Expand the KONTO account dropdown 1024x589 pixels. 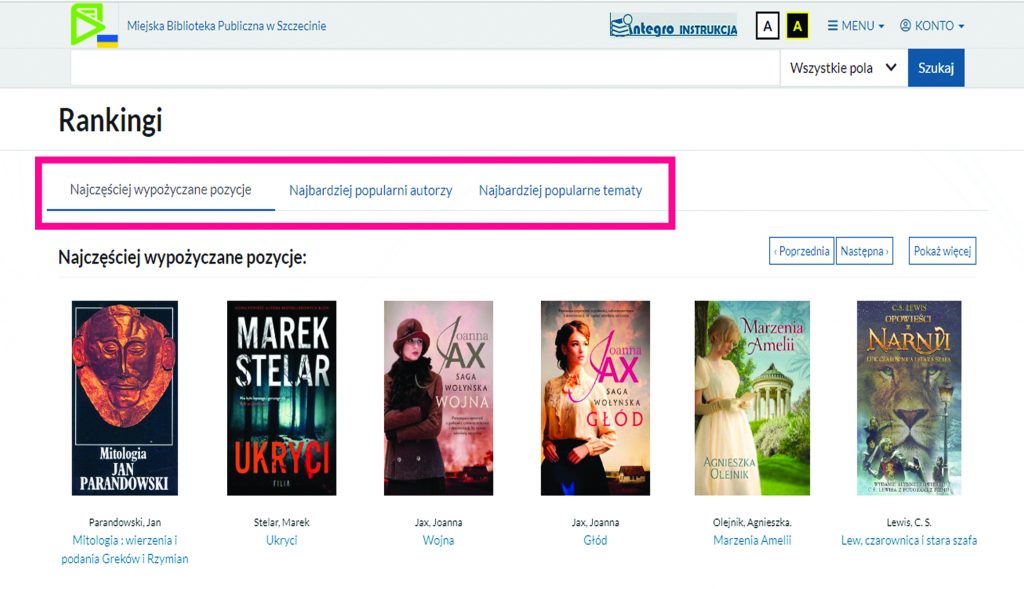coord(932,26)
